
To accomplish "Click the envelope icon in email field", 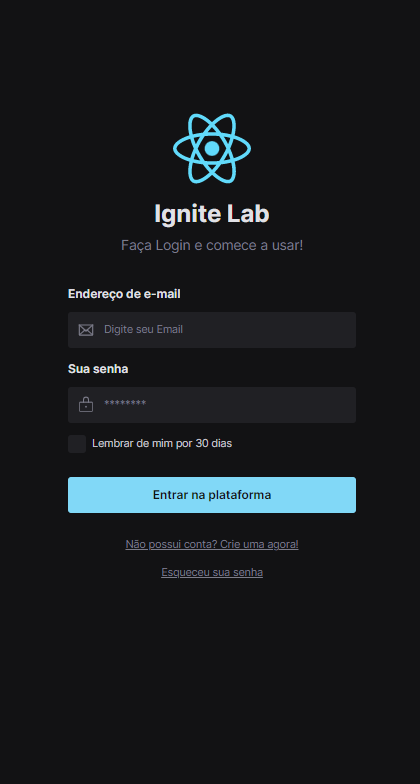I will tap(86, 330).
